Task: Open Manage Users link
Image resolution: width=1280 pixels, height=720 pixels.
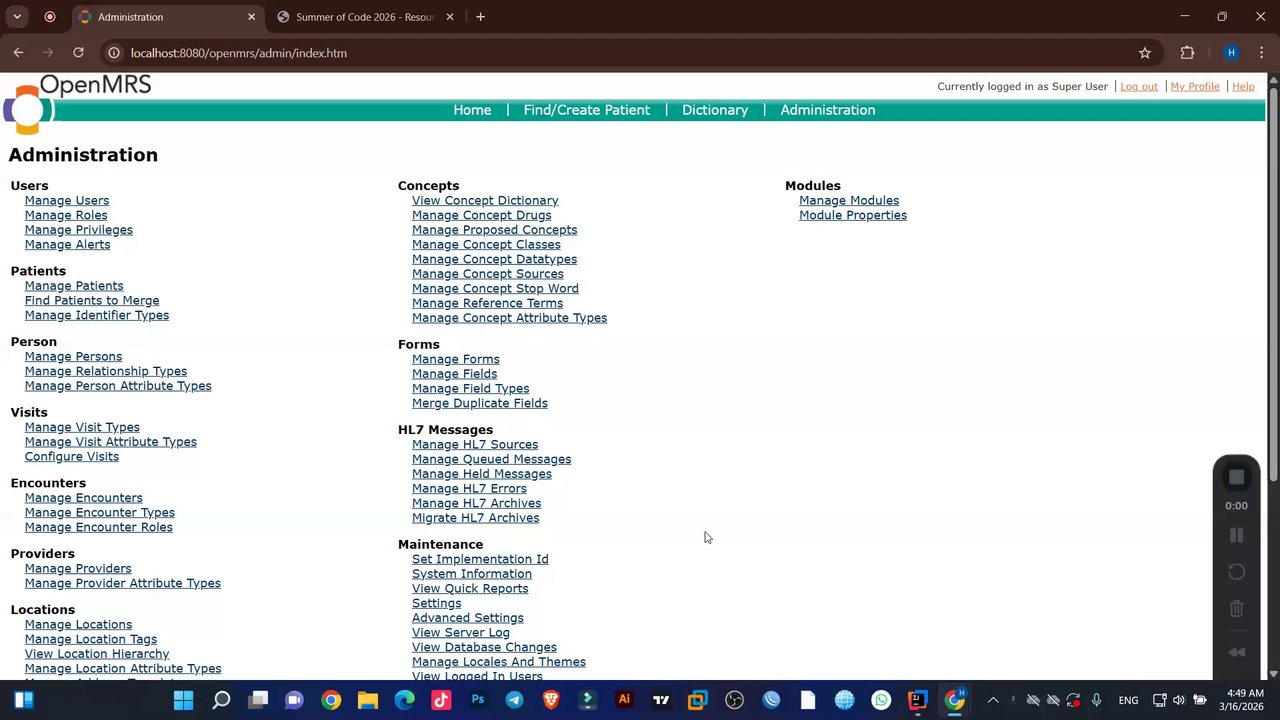Action: (x=67, y=200)
